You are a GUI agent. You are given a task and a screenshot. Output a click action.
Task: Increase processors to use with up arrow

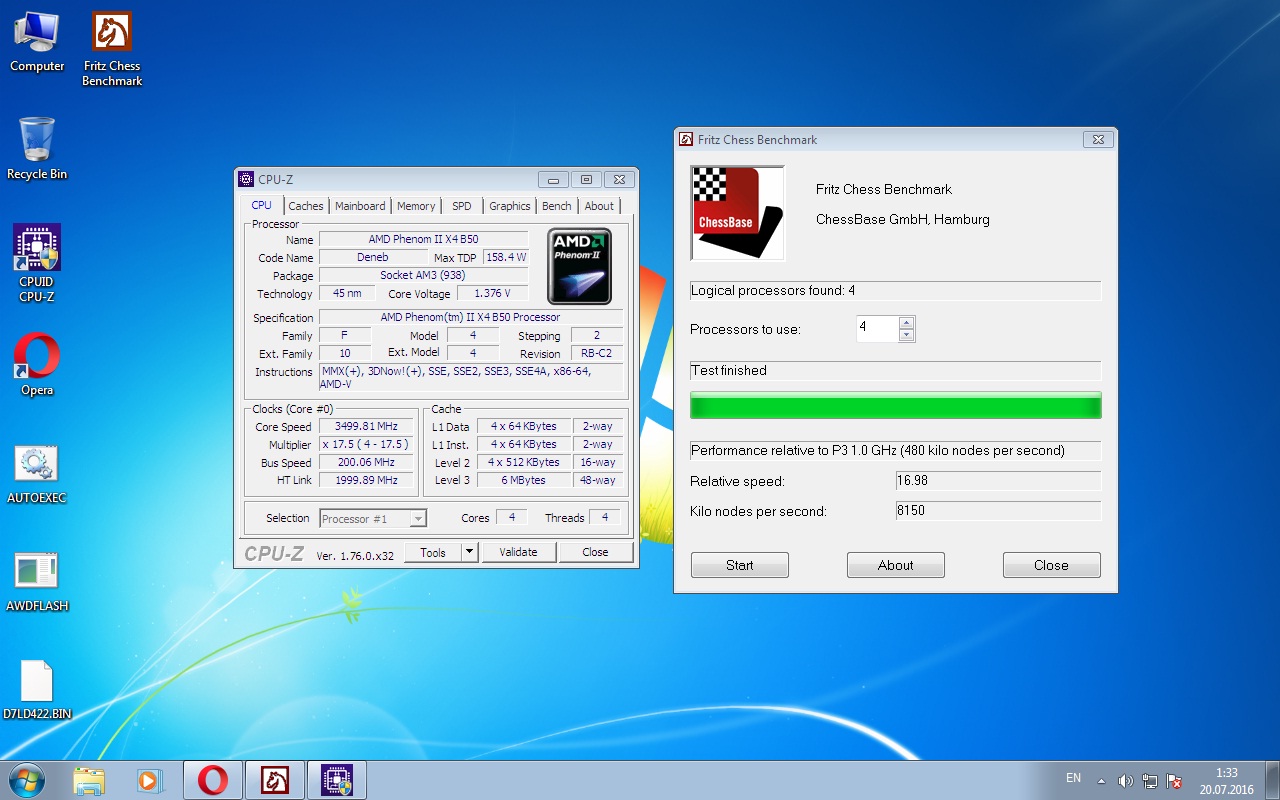[906, 322]
